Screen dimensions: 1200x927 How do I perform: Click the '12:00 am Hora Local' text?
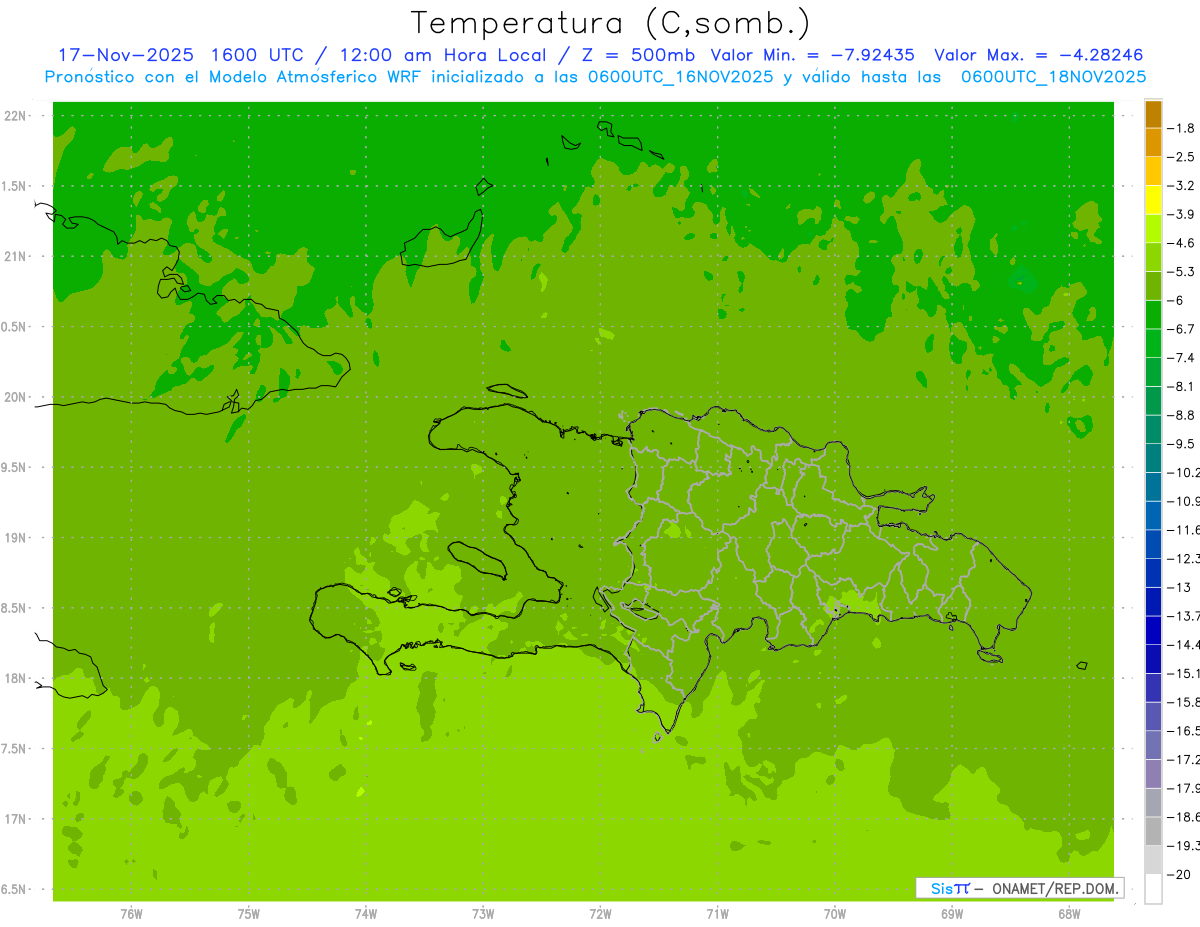pos(444,55)
